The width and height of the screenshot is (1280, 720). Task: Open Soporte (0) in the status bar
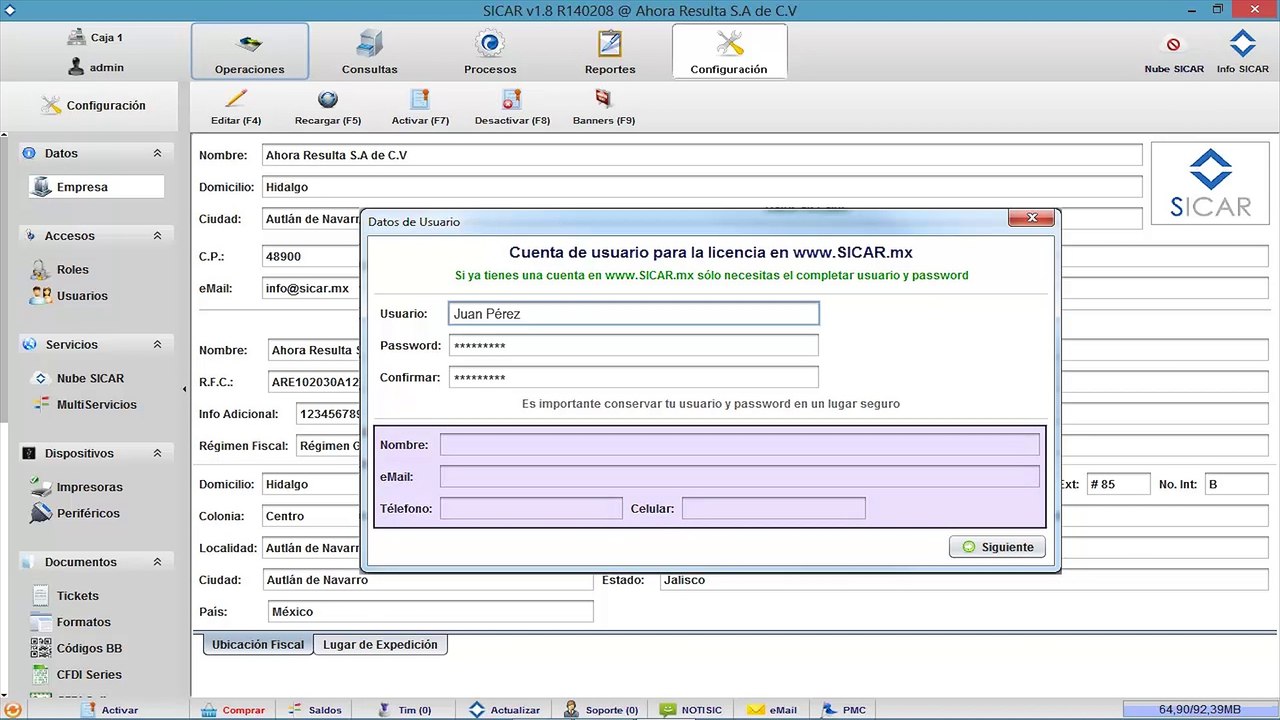600,710
